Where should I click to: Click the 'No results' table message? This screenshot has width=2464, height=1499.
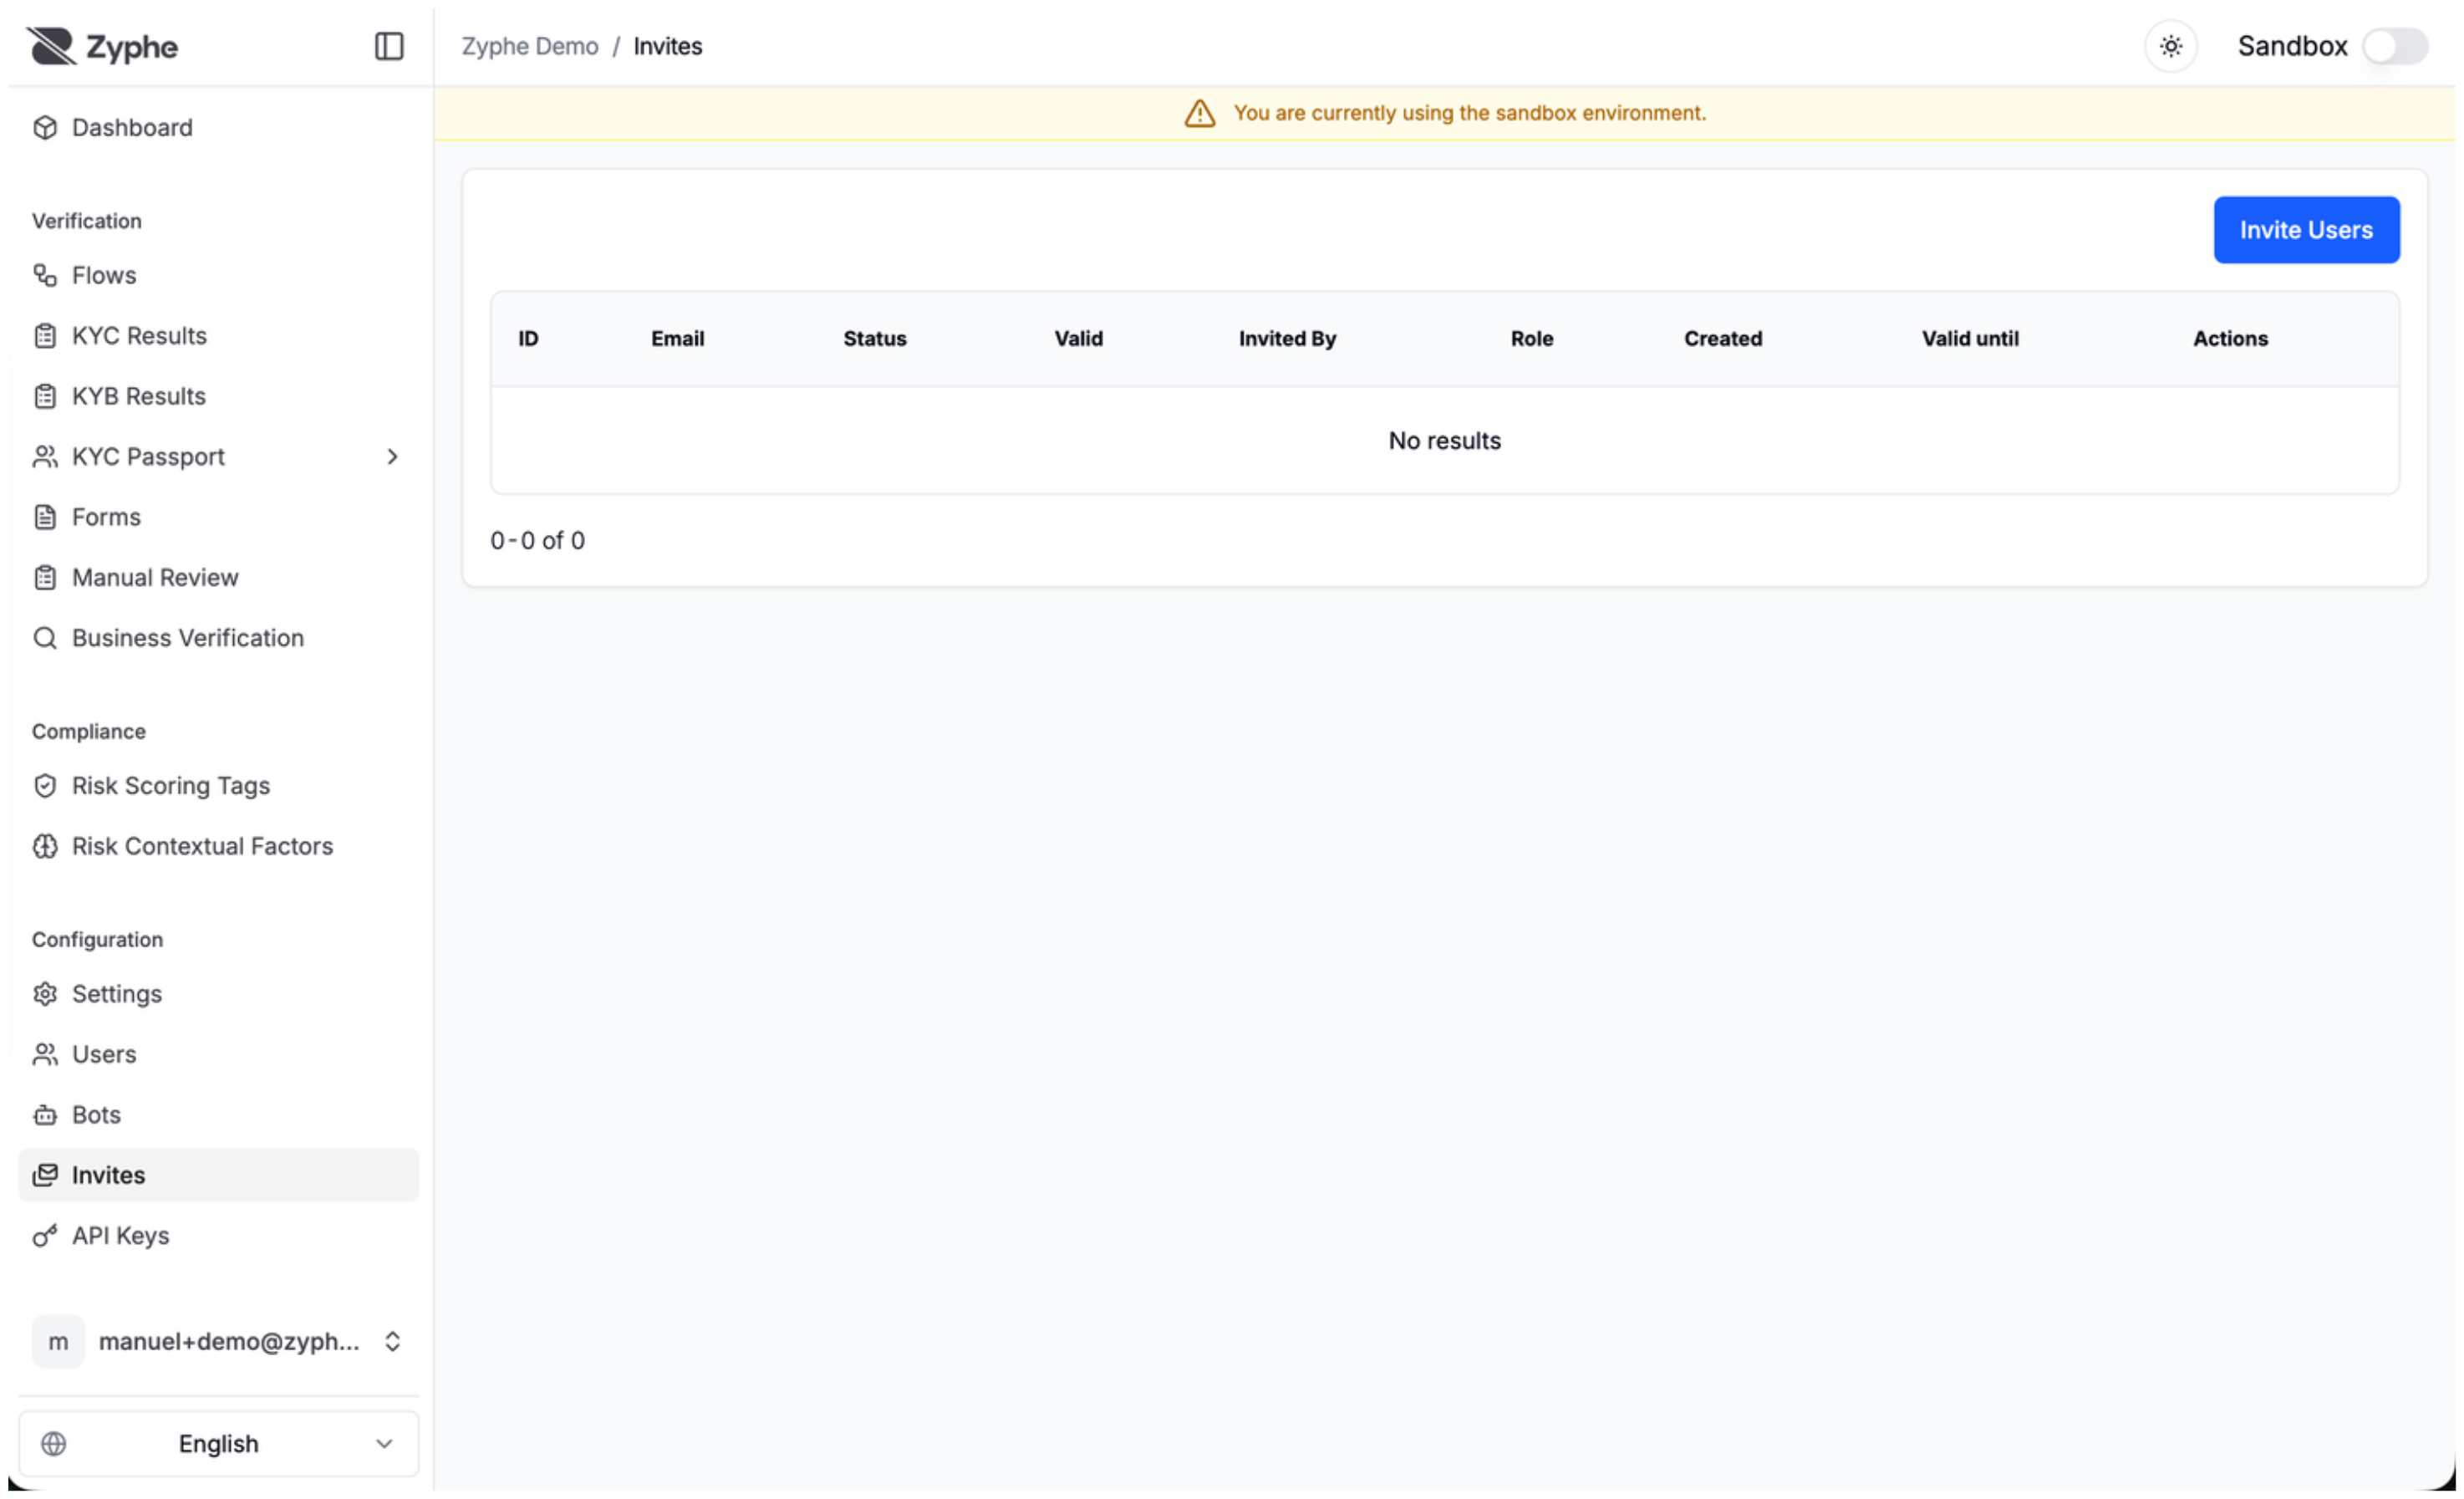pos(1444,441)
